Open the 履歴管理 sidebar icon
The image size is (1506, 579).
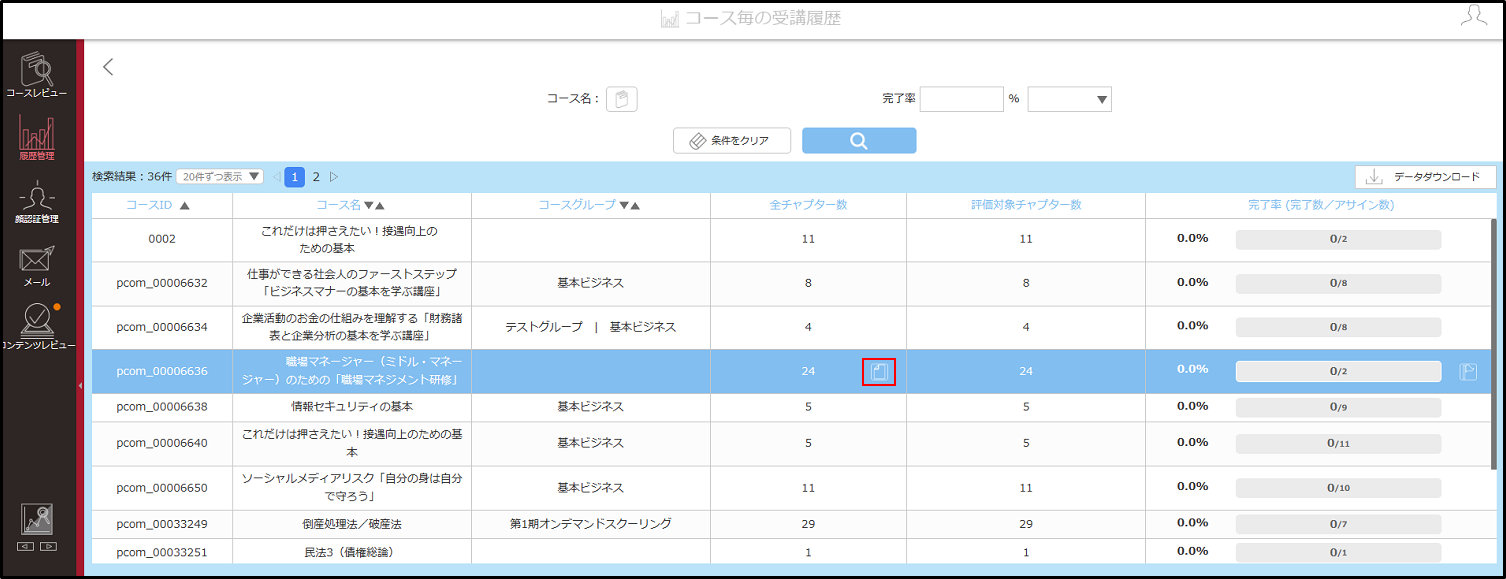point(37,139)
